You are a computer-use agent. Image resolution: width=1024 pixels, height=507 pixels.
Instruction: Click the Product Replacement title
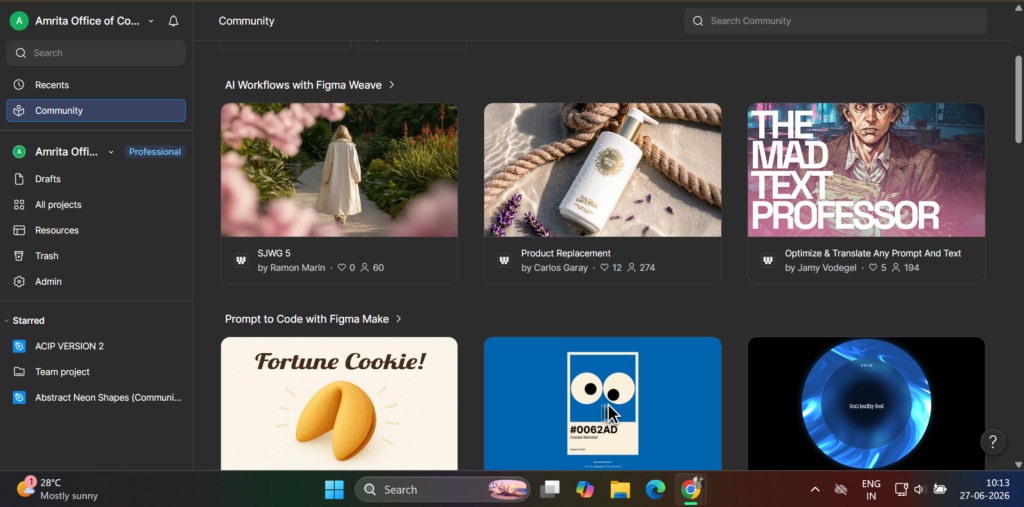click(x=566, y=254)
